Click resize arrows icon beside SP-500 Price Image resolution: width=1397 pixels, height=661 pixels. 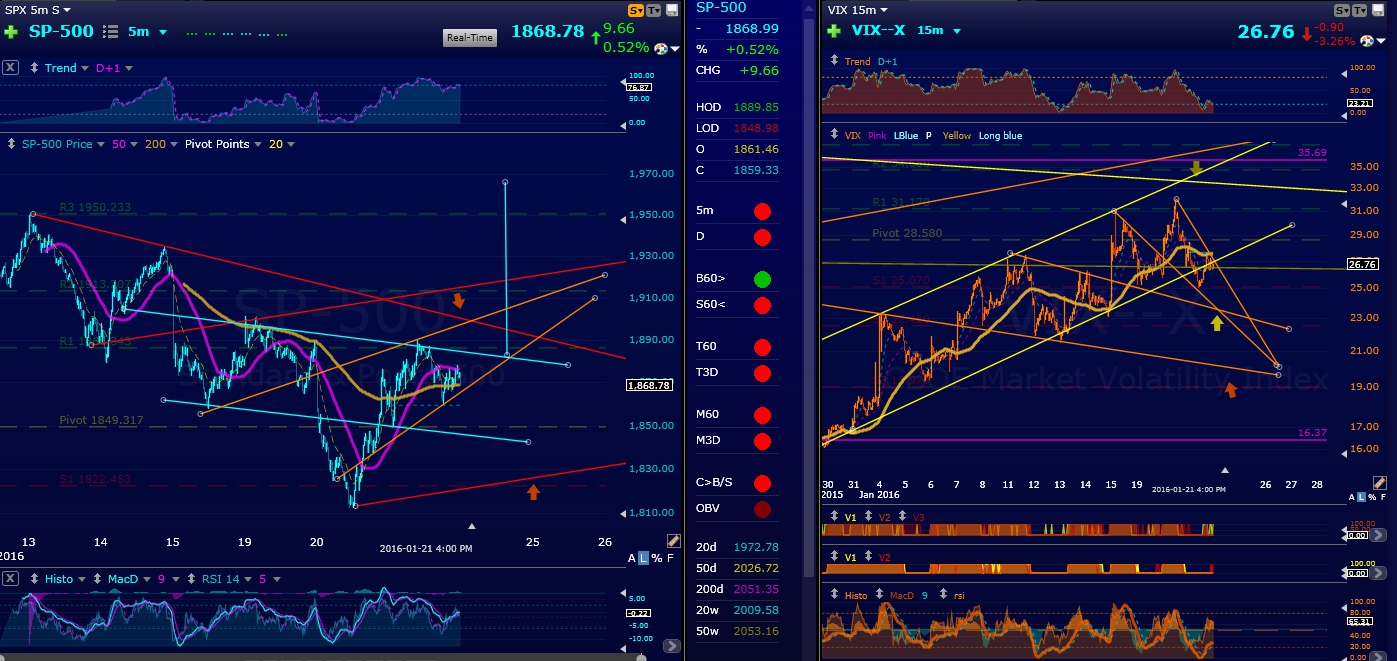12,144
